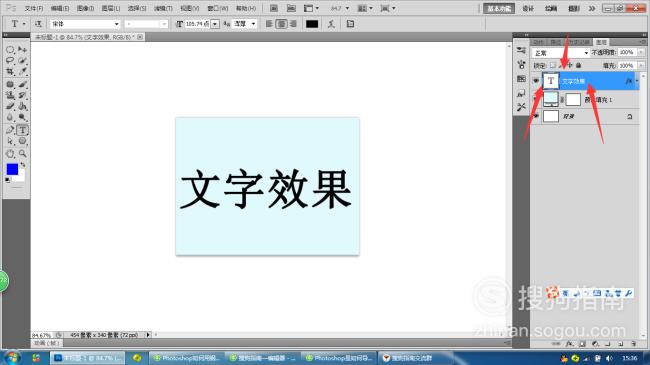This screenshot has height=365, width=650.
Task: Open the white background color swatch
Action: (x=20, y=177)
